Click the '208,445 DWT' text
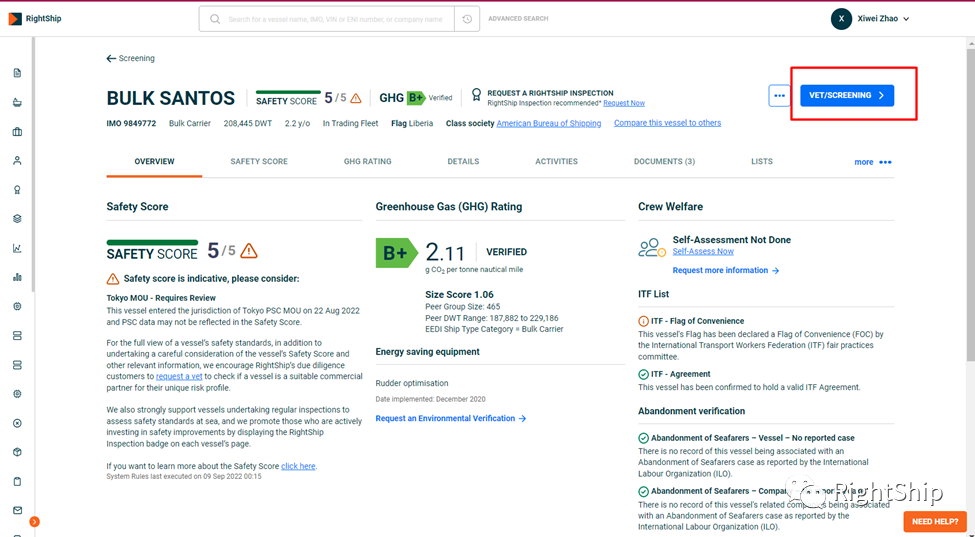The image size is (975, 537). click(247, 123)
